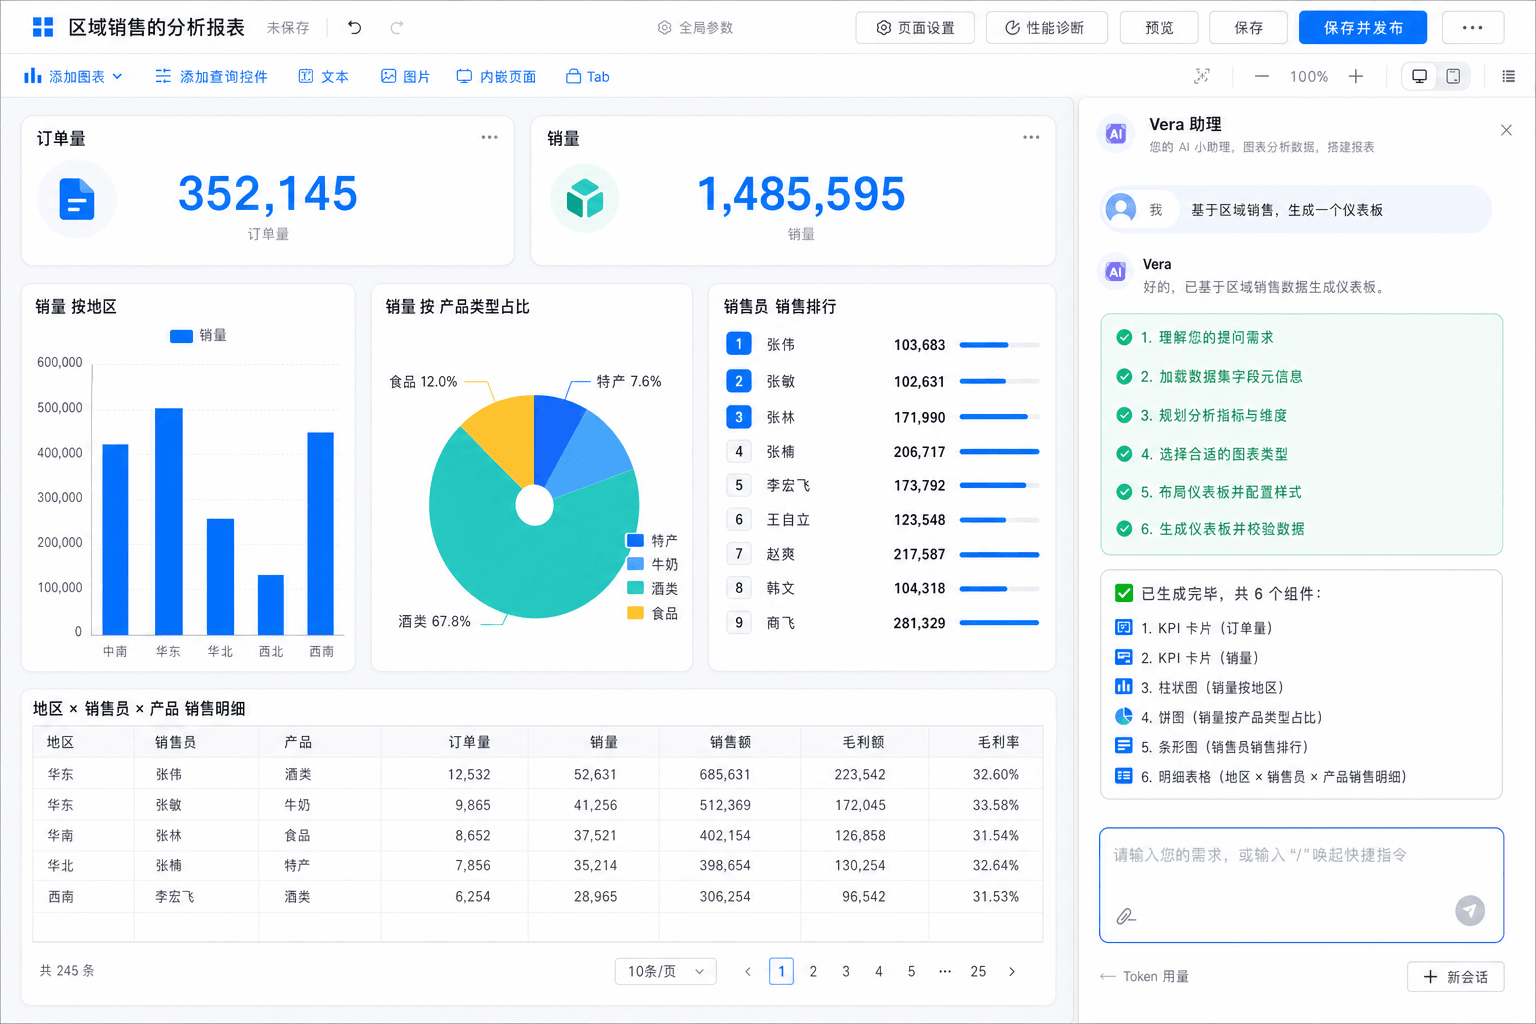1536x1024 pixels.
Task: Insert a 图片 image component
Action: (x=405, y=76)
